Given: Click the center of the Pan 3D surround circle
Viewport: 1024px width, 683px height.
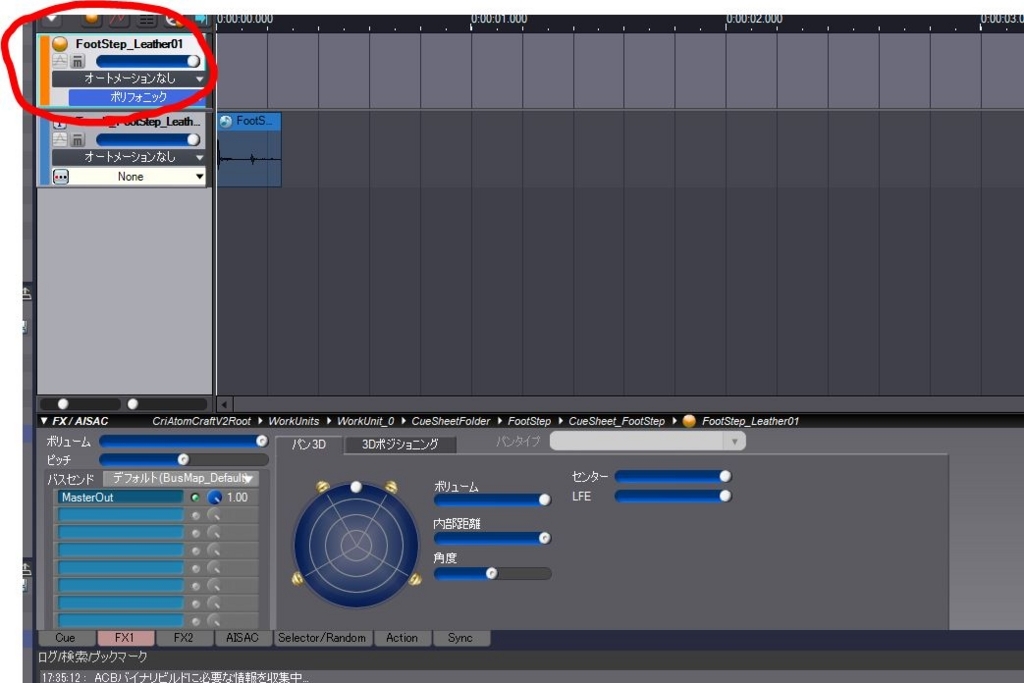Looking at the screenshot, I should coord(357,544).
